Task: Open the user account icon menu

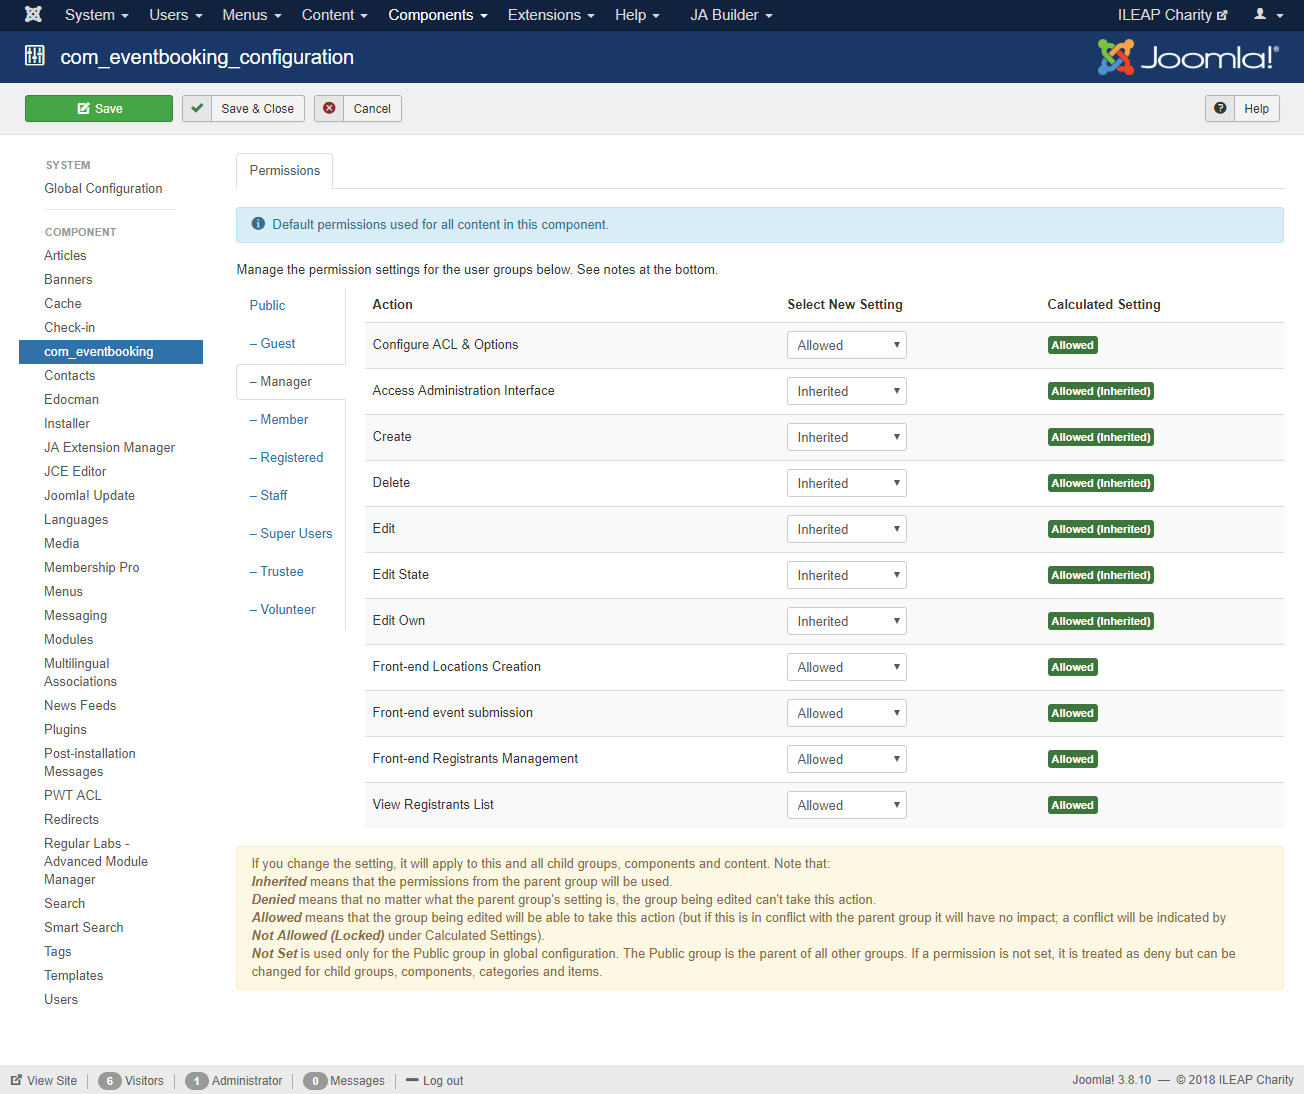Action: point(1268,14)
